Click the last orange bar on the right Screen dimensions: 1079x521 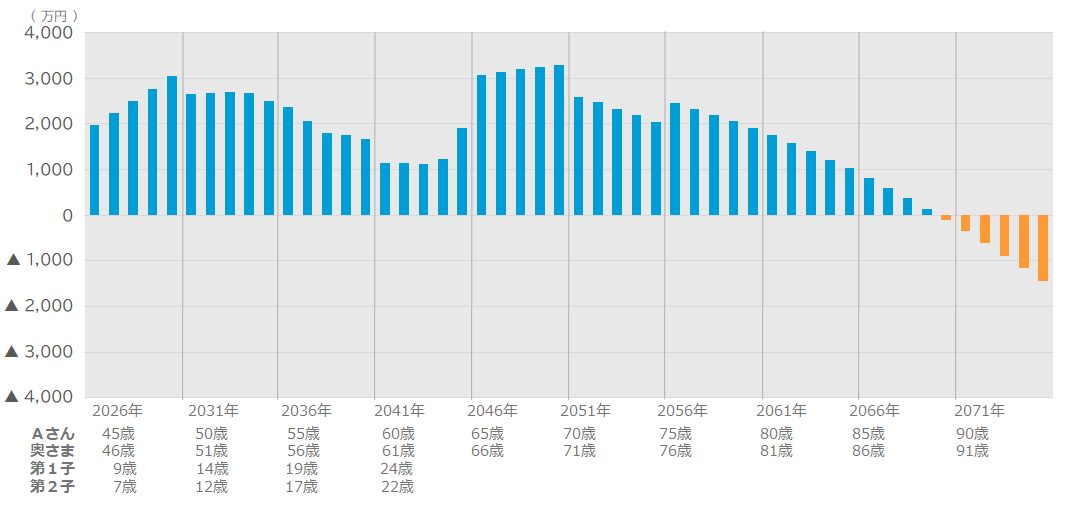[x=1043, y=248]
